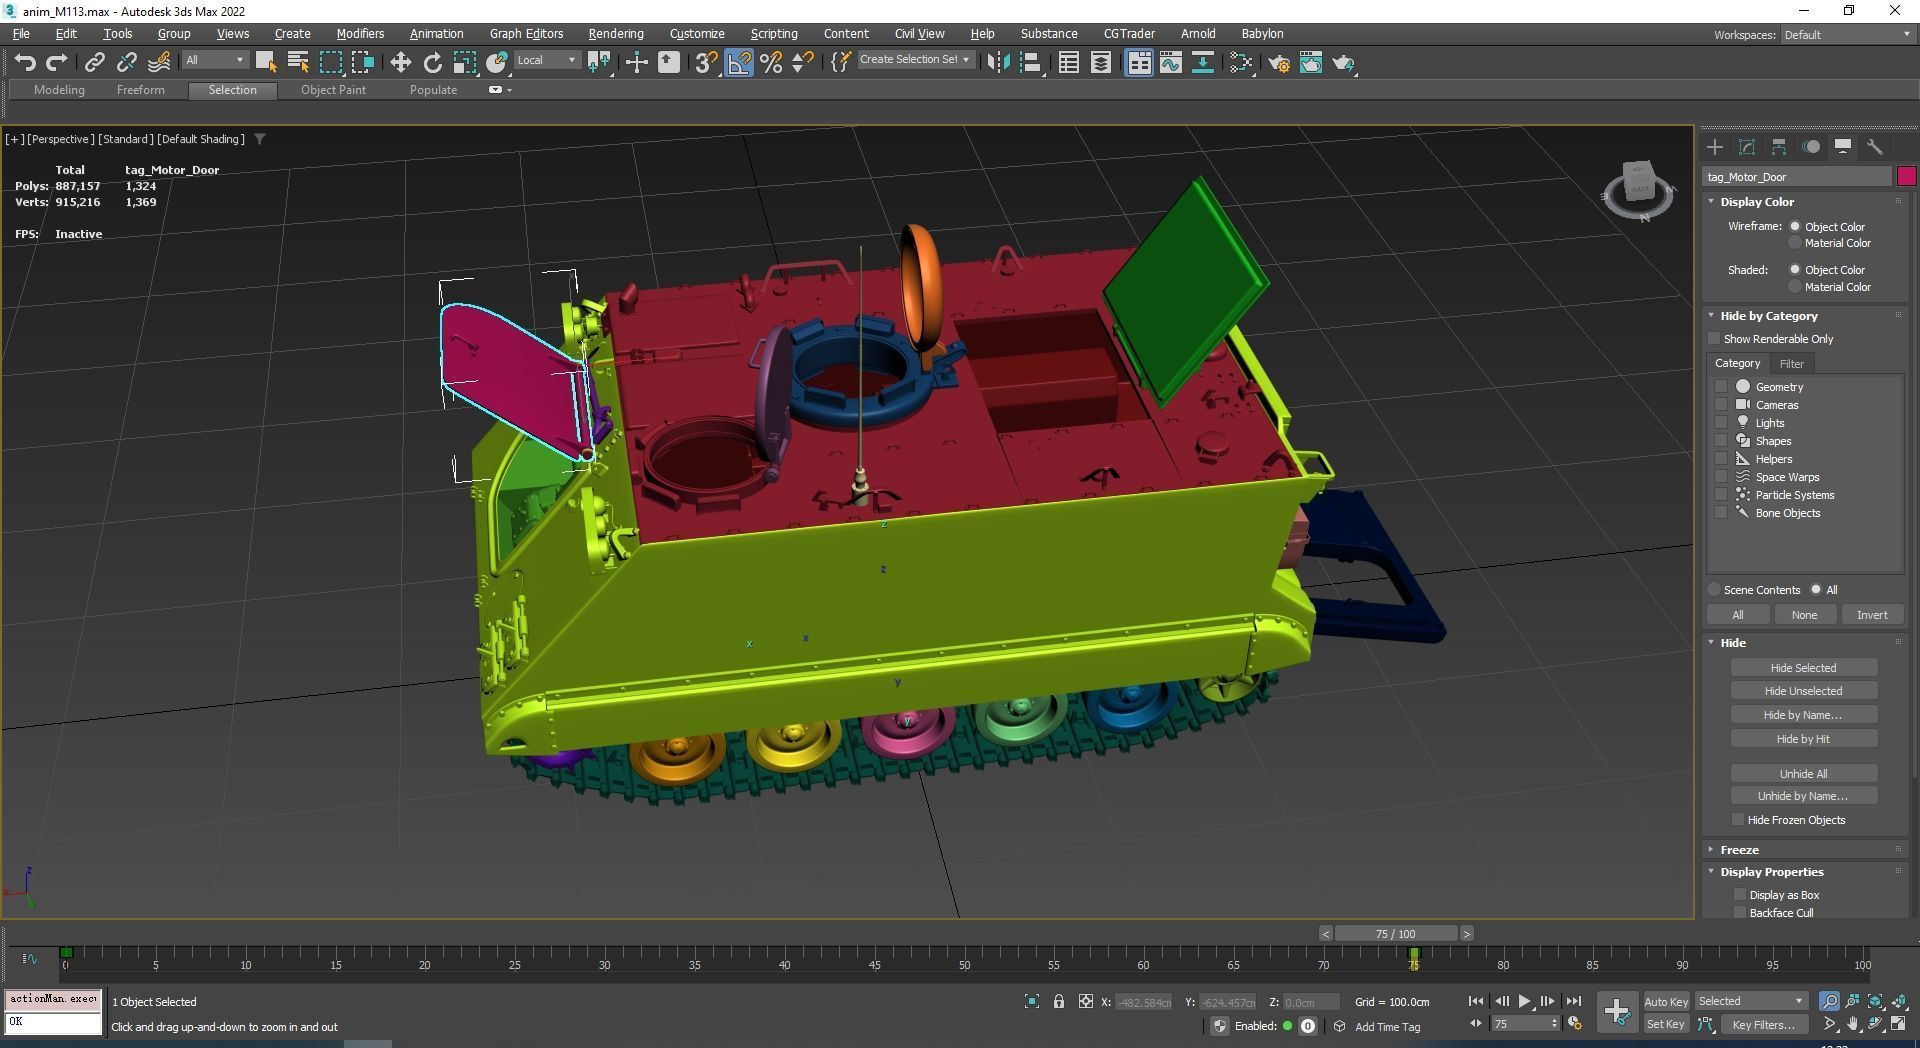The width and height of the screenshot is (1920, 1048).
Task: Click the Hide Unselected button
Action: pos(1803,691)
